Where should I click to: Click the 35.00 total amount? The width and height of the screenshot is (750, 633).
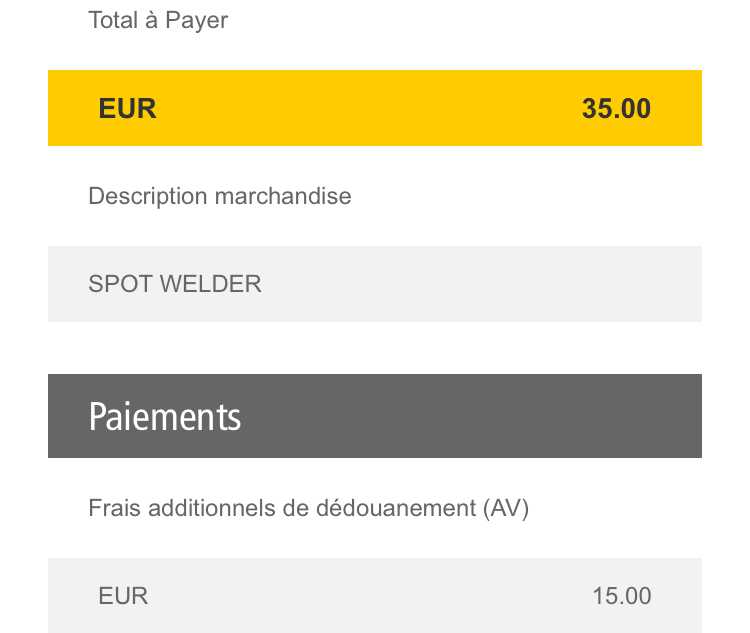(x=616, y=109)
